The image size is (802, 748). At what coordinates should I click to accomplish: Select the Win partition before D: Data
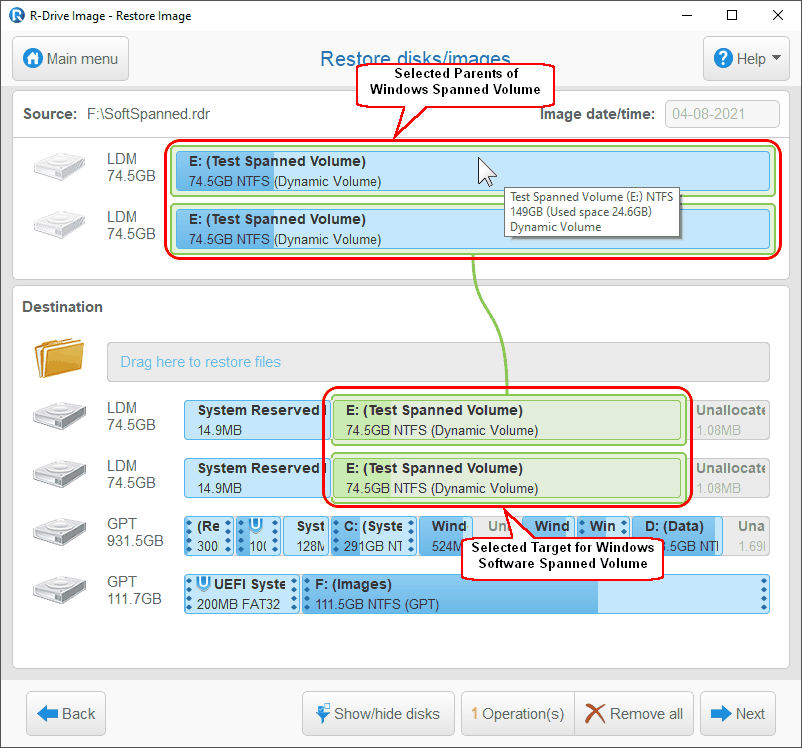603,527
